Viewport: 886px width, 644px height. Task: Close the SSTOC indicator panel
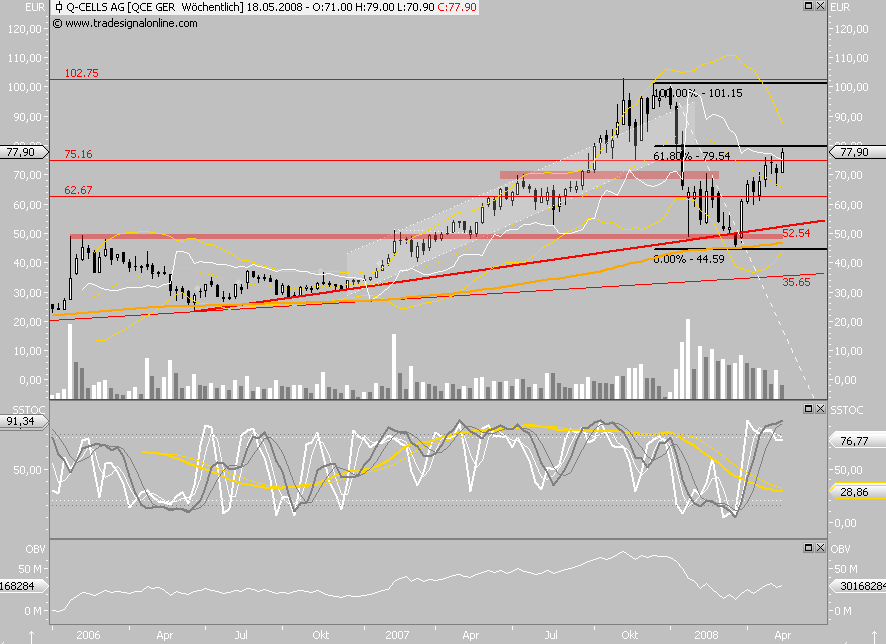820,408
